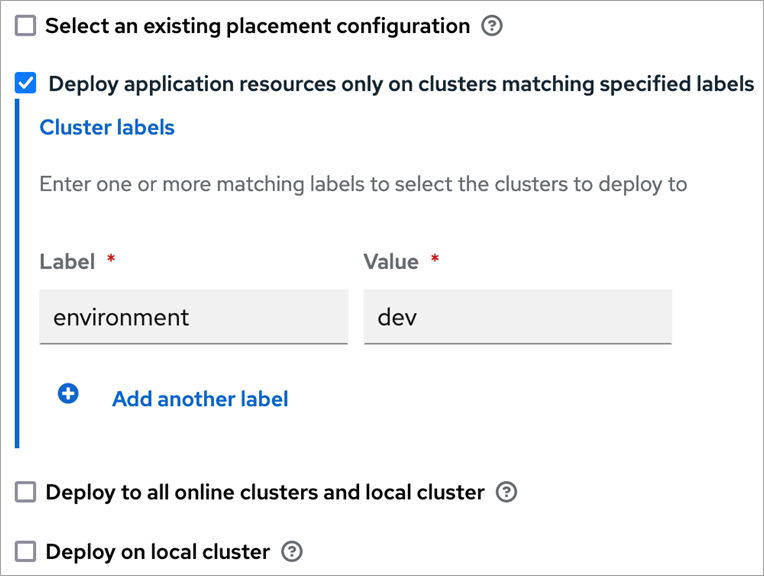764x576 pixels.
Task: Click the Label column heading
Action: 67,262
